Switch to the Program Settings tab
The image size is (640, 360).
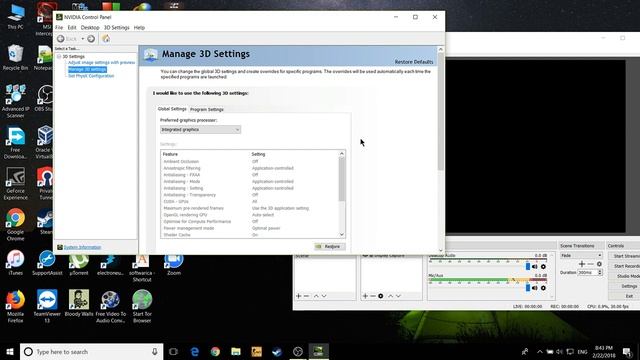(x=207, y=109)
